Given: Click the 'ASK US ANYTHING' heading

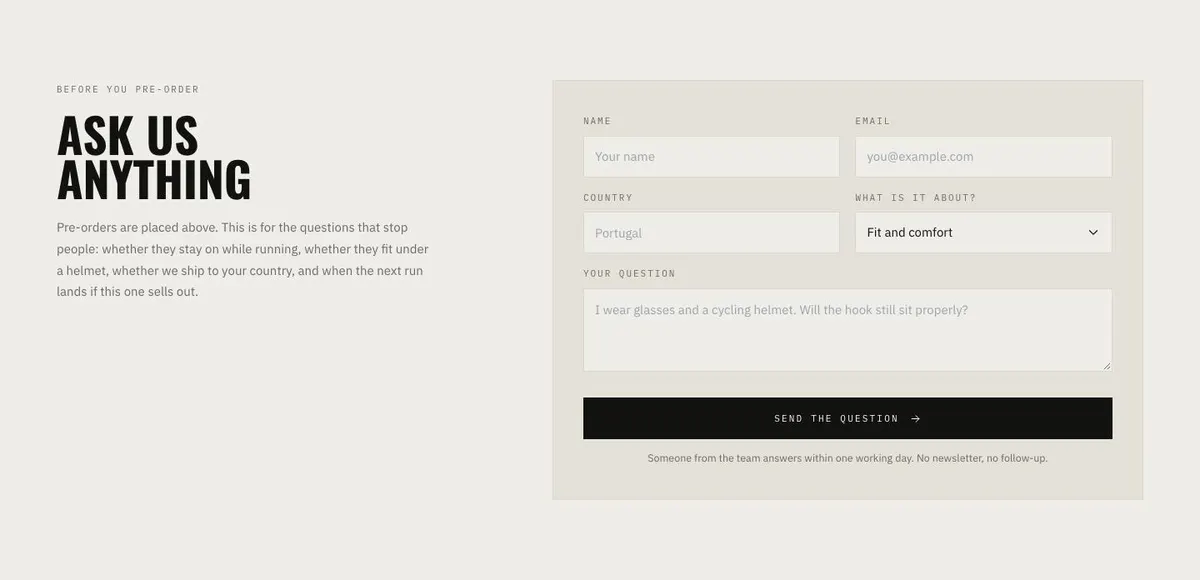Looking at the screenshot, I should click(x=154, y=158).
